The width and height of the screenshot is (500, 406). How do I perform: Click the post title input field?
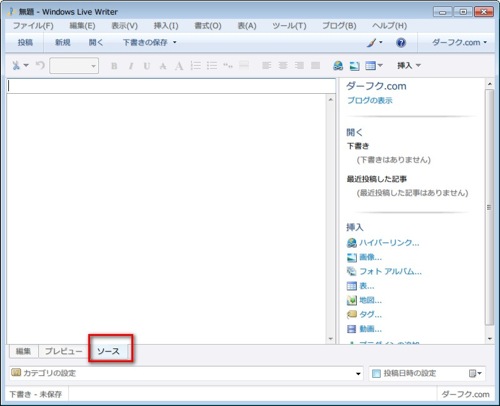[171, 86]
